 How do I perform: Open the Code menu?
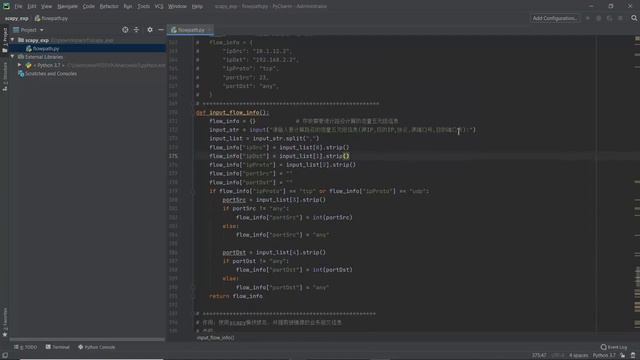click(88, 7)
